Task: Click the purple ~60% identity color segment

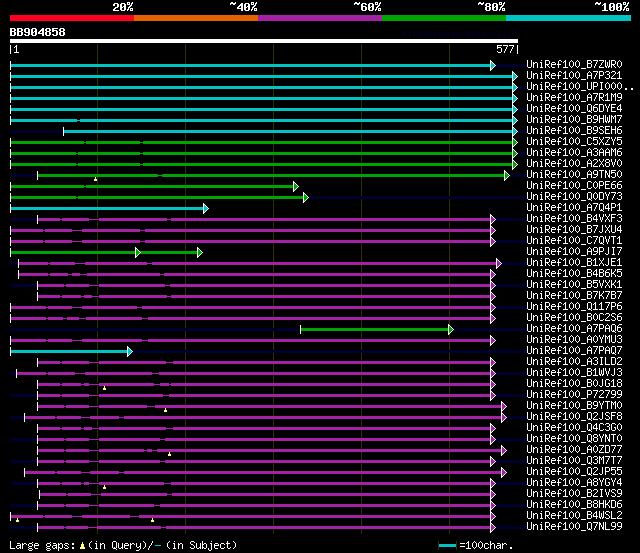Action: [x=320, y=18]
